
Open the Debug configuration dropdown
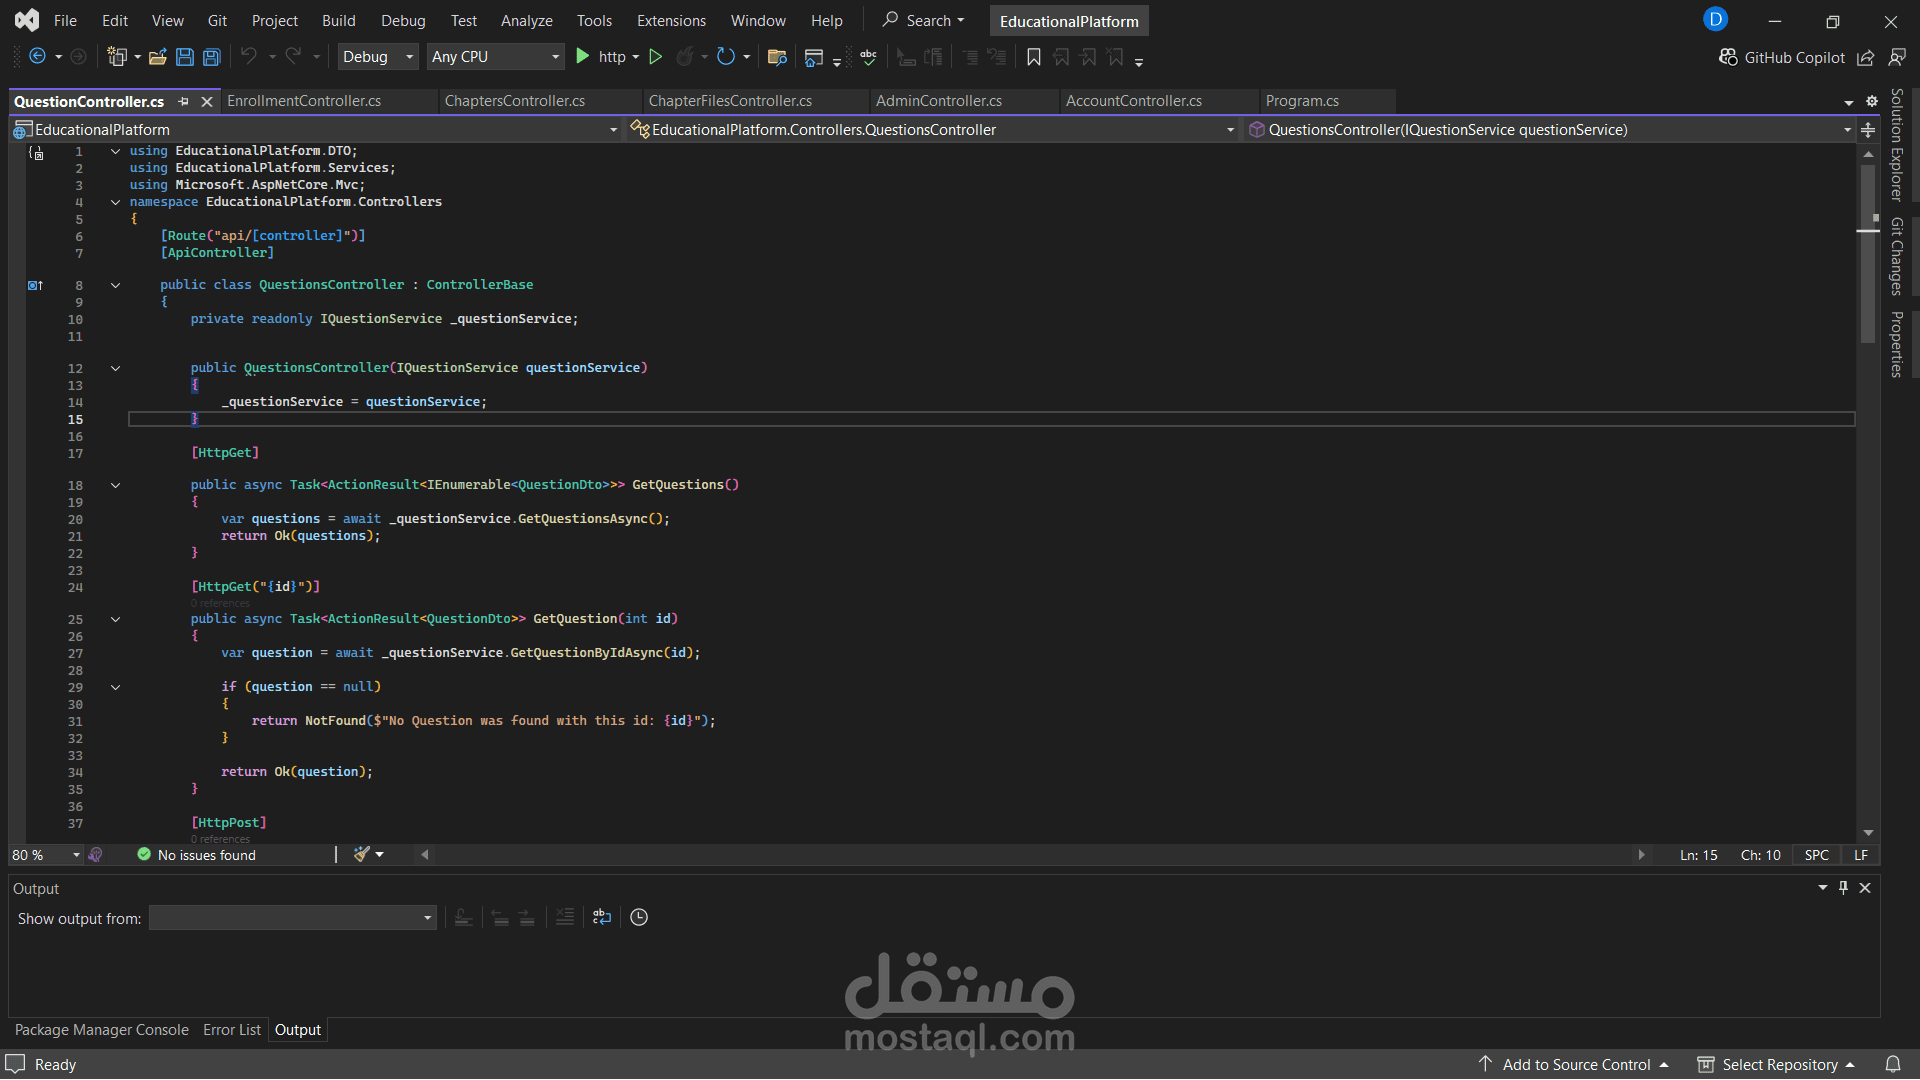[x=377, y=57]
